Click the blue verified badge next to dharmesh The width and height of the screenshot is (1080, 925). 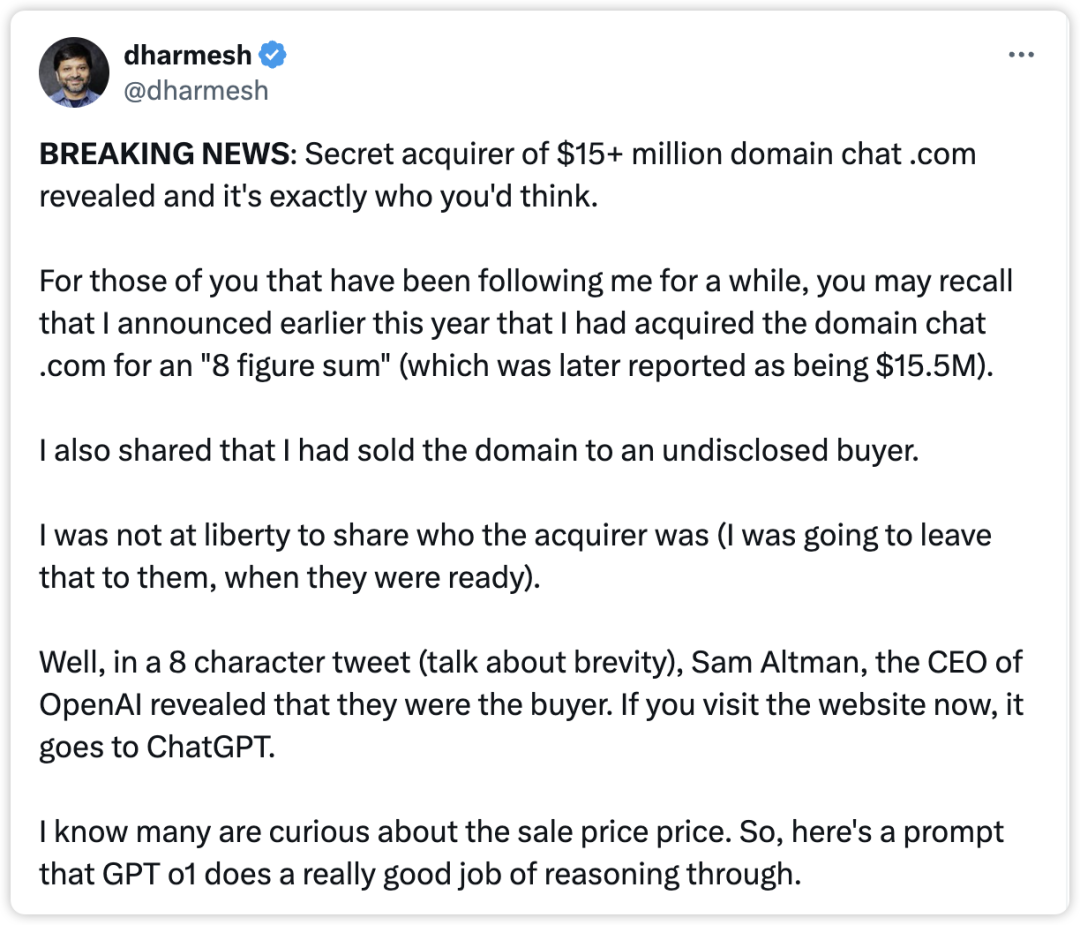[272, 55]
